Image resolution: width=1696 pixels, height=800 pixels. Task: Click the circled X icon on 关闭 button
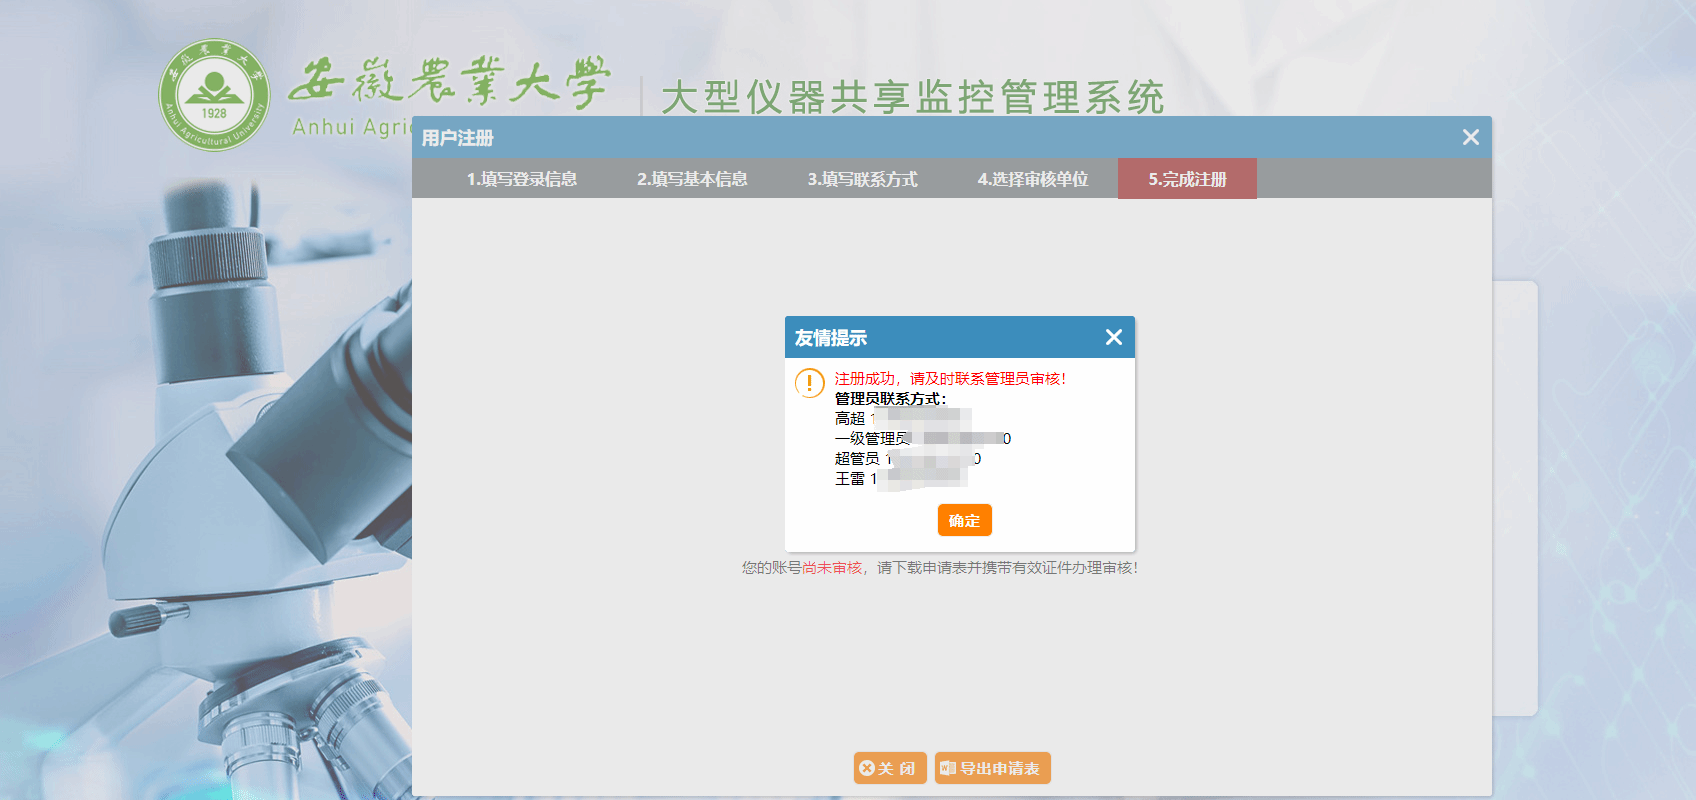tap(867, 768)
